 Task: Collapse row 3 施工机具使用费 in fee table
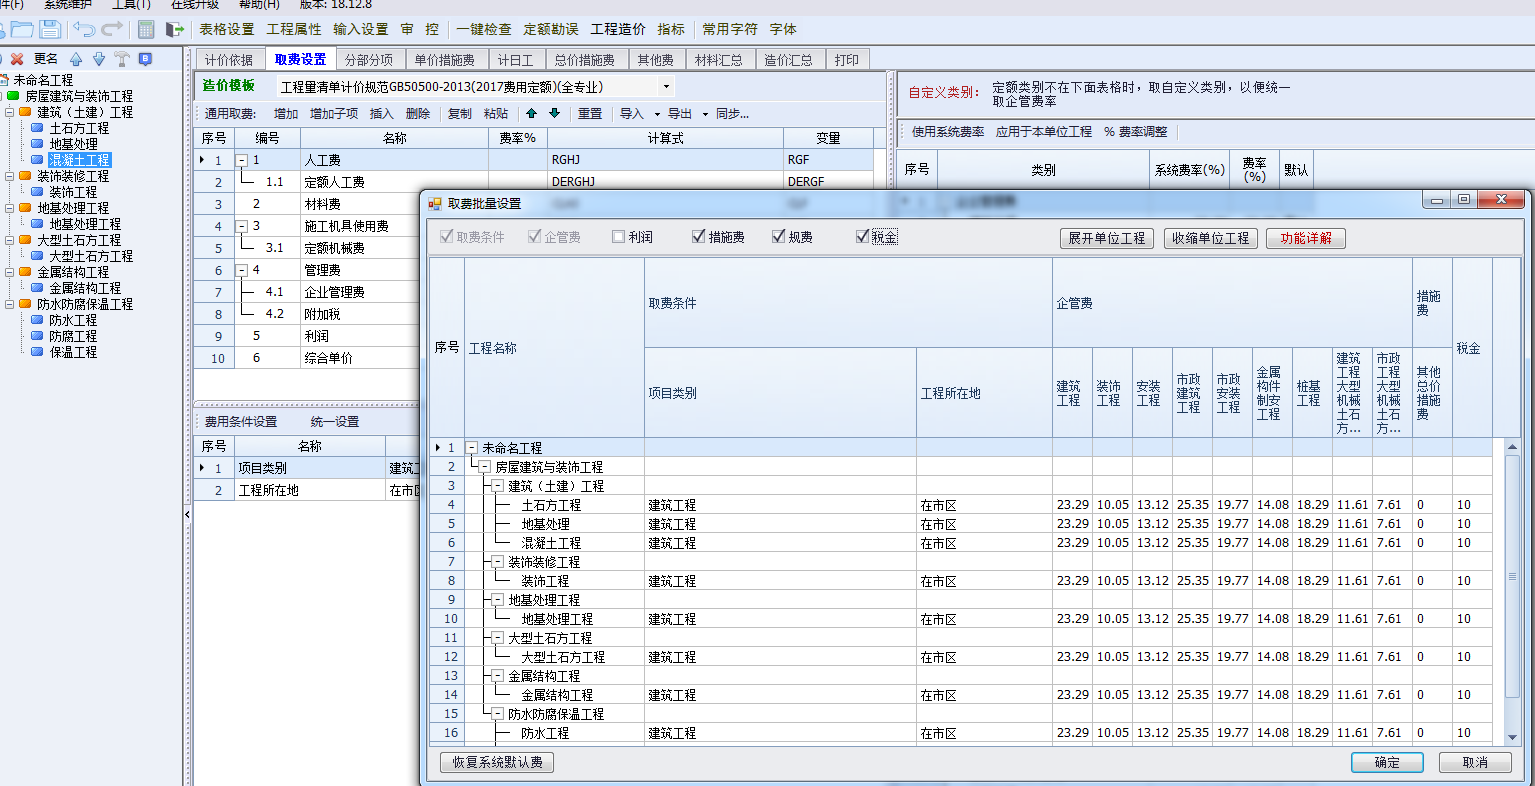pos(242,226)
